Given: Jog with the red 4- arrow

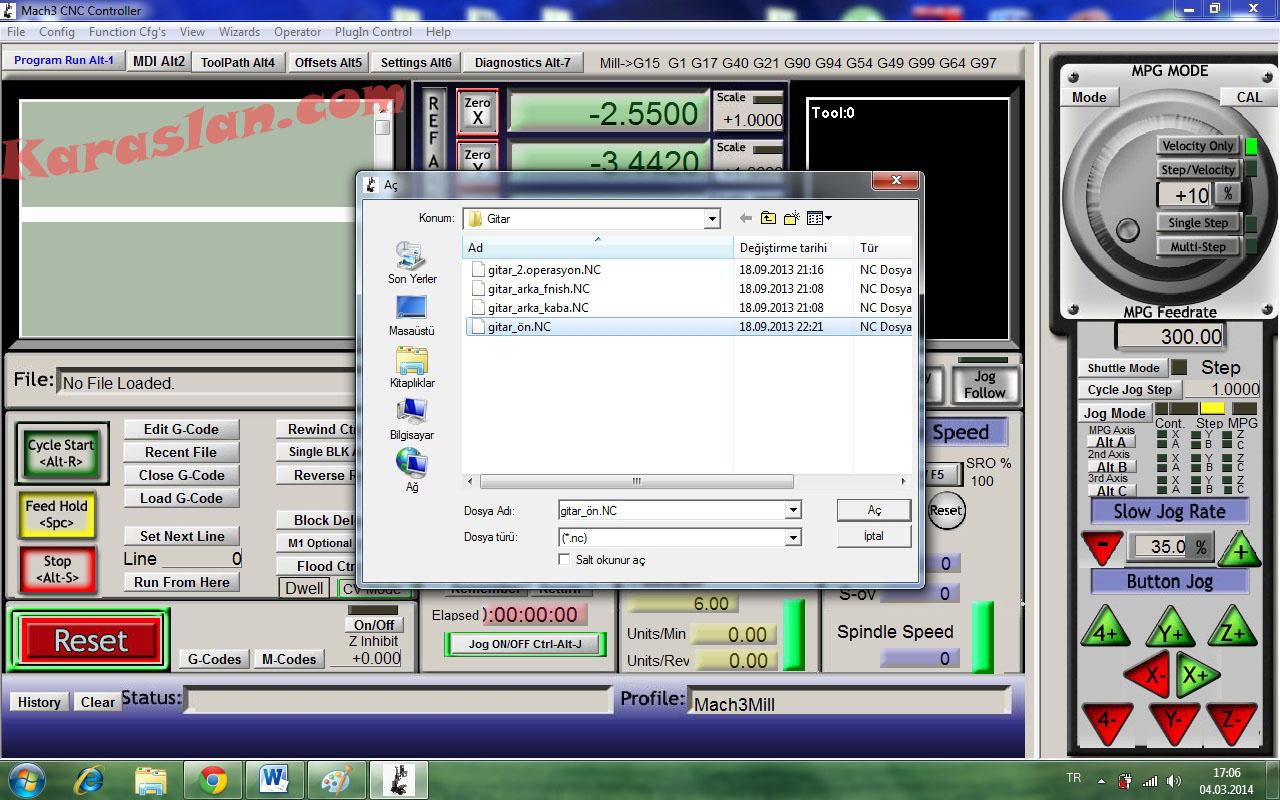Looking at the screenshot, I should tap(1107, 723).
